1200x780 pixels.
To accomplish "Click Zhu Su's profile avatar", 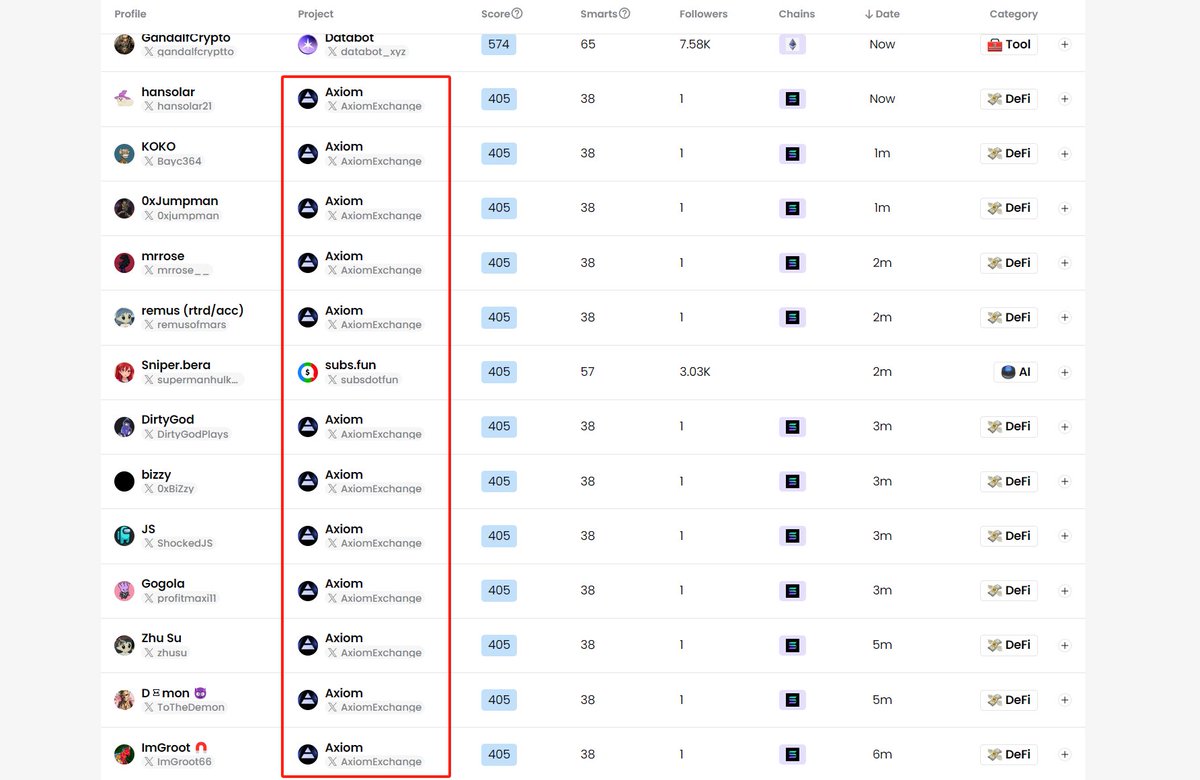I will click(124, 645).
